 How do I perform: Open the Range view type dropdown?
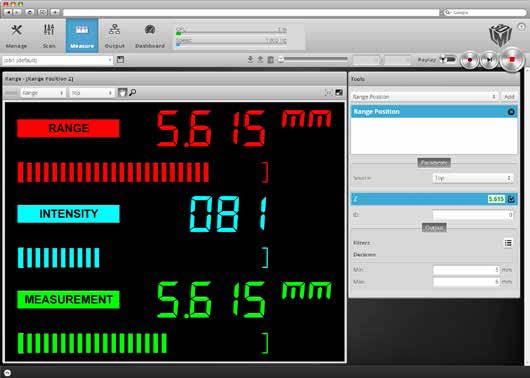pyautogui.click(x=43, y=93)
